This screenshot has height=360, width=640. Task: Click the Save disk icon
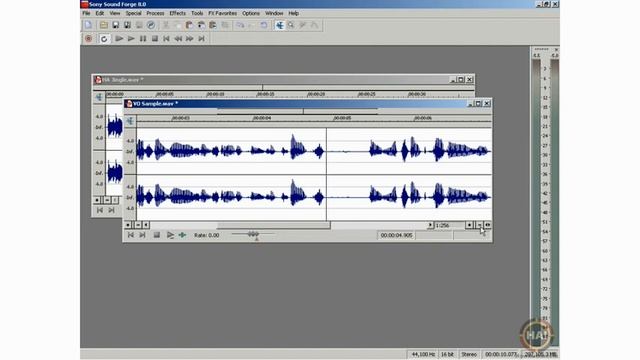pyautogui.click(x=116, y=25)
